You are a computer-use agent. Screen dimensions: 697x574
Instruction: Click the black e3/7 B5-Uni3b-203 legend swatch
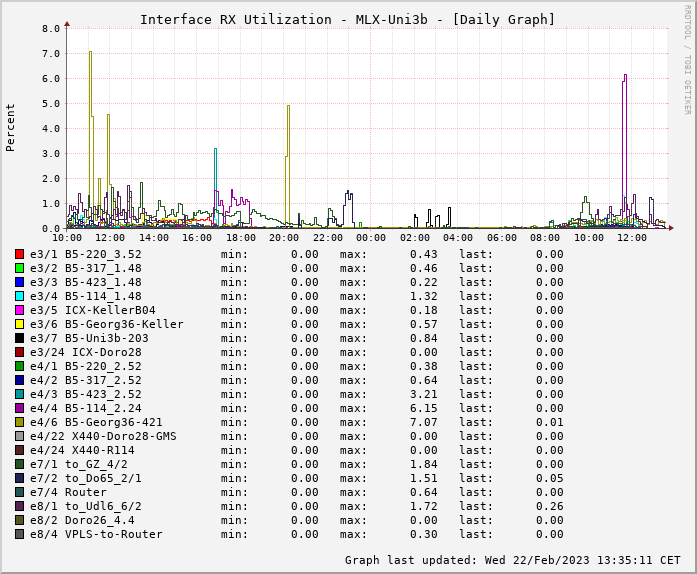(19, 338)
